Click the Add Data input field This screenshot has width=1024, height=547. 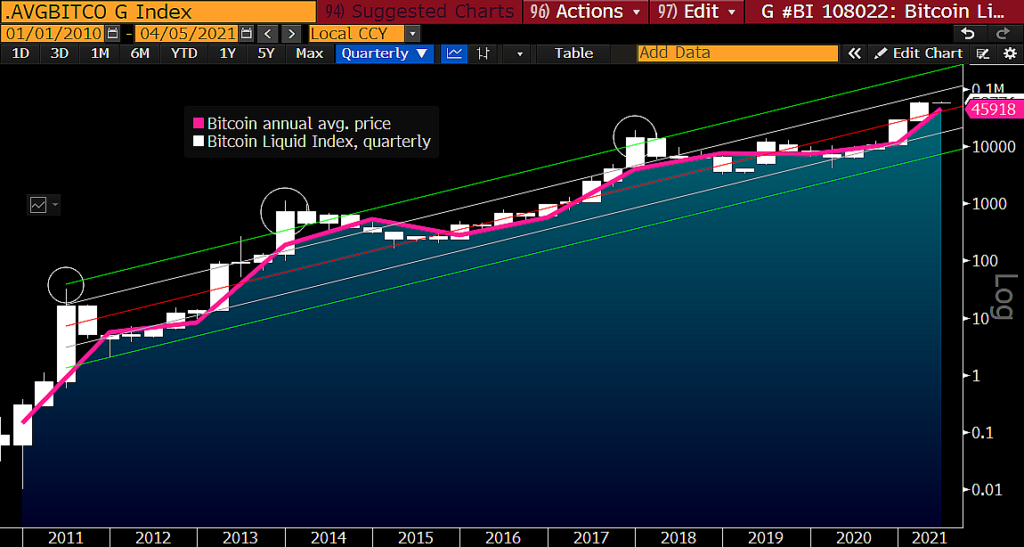click(737, 54)
